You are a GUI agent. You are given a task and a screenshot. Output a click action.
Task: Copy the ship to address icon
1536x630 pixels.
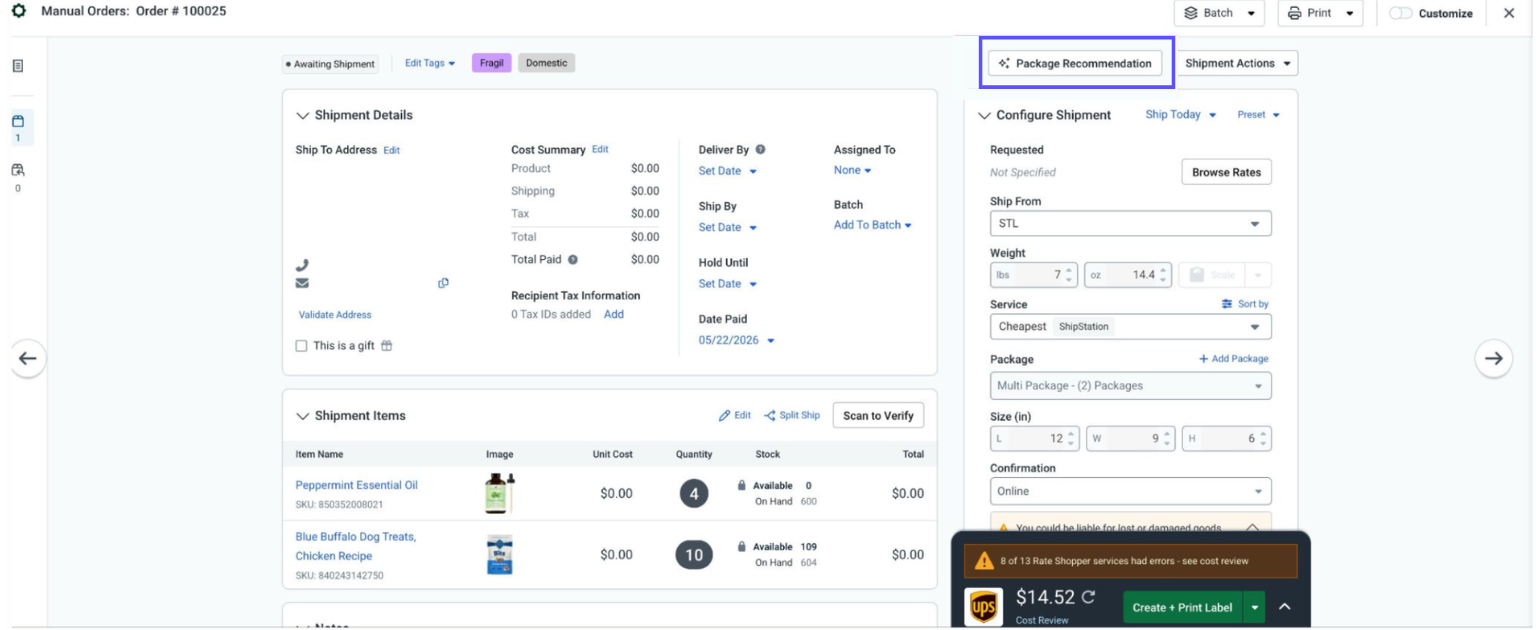click(443, 283)
